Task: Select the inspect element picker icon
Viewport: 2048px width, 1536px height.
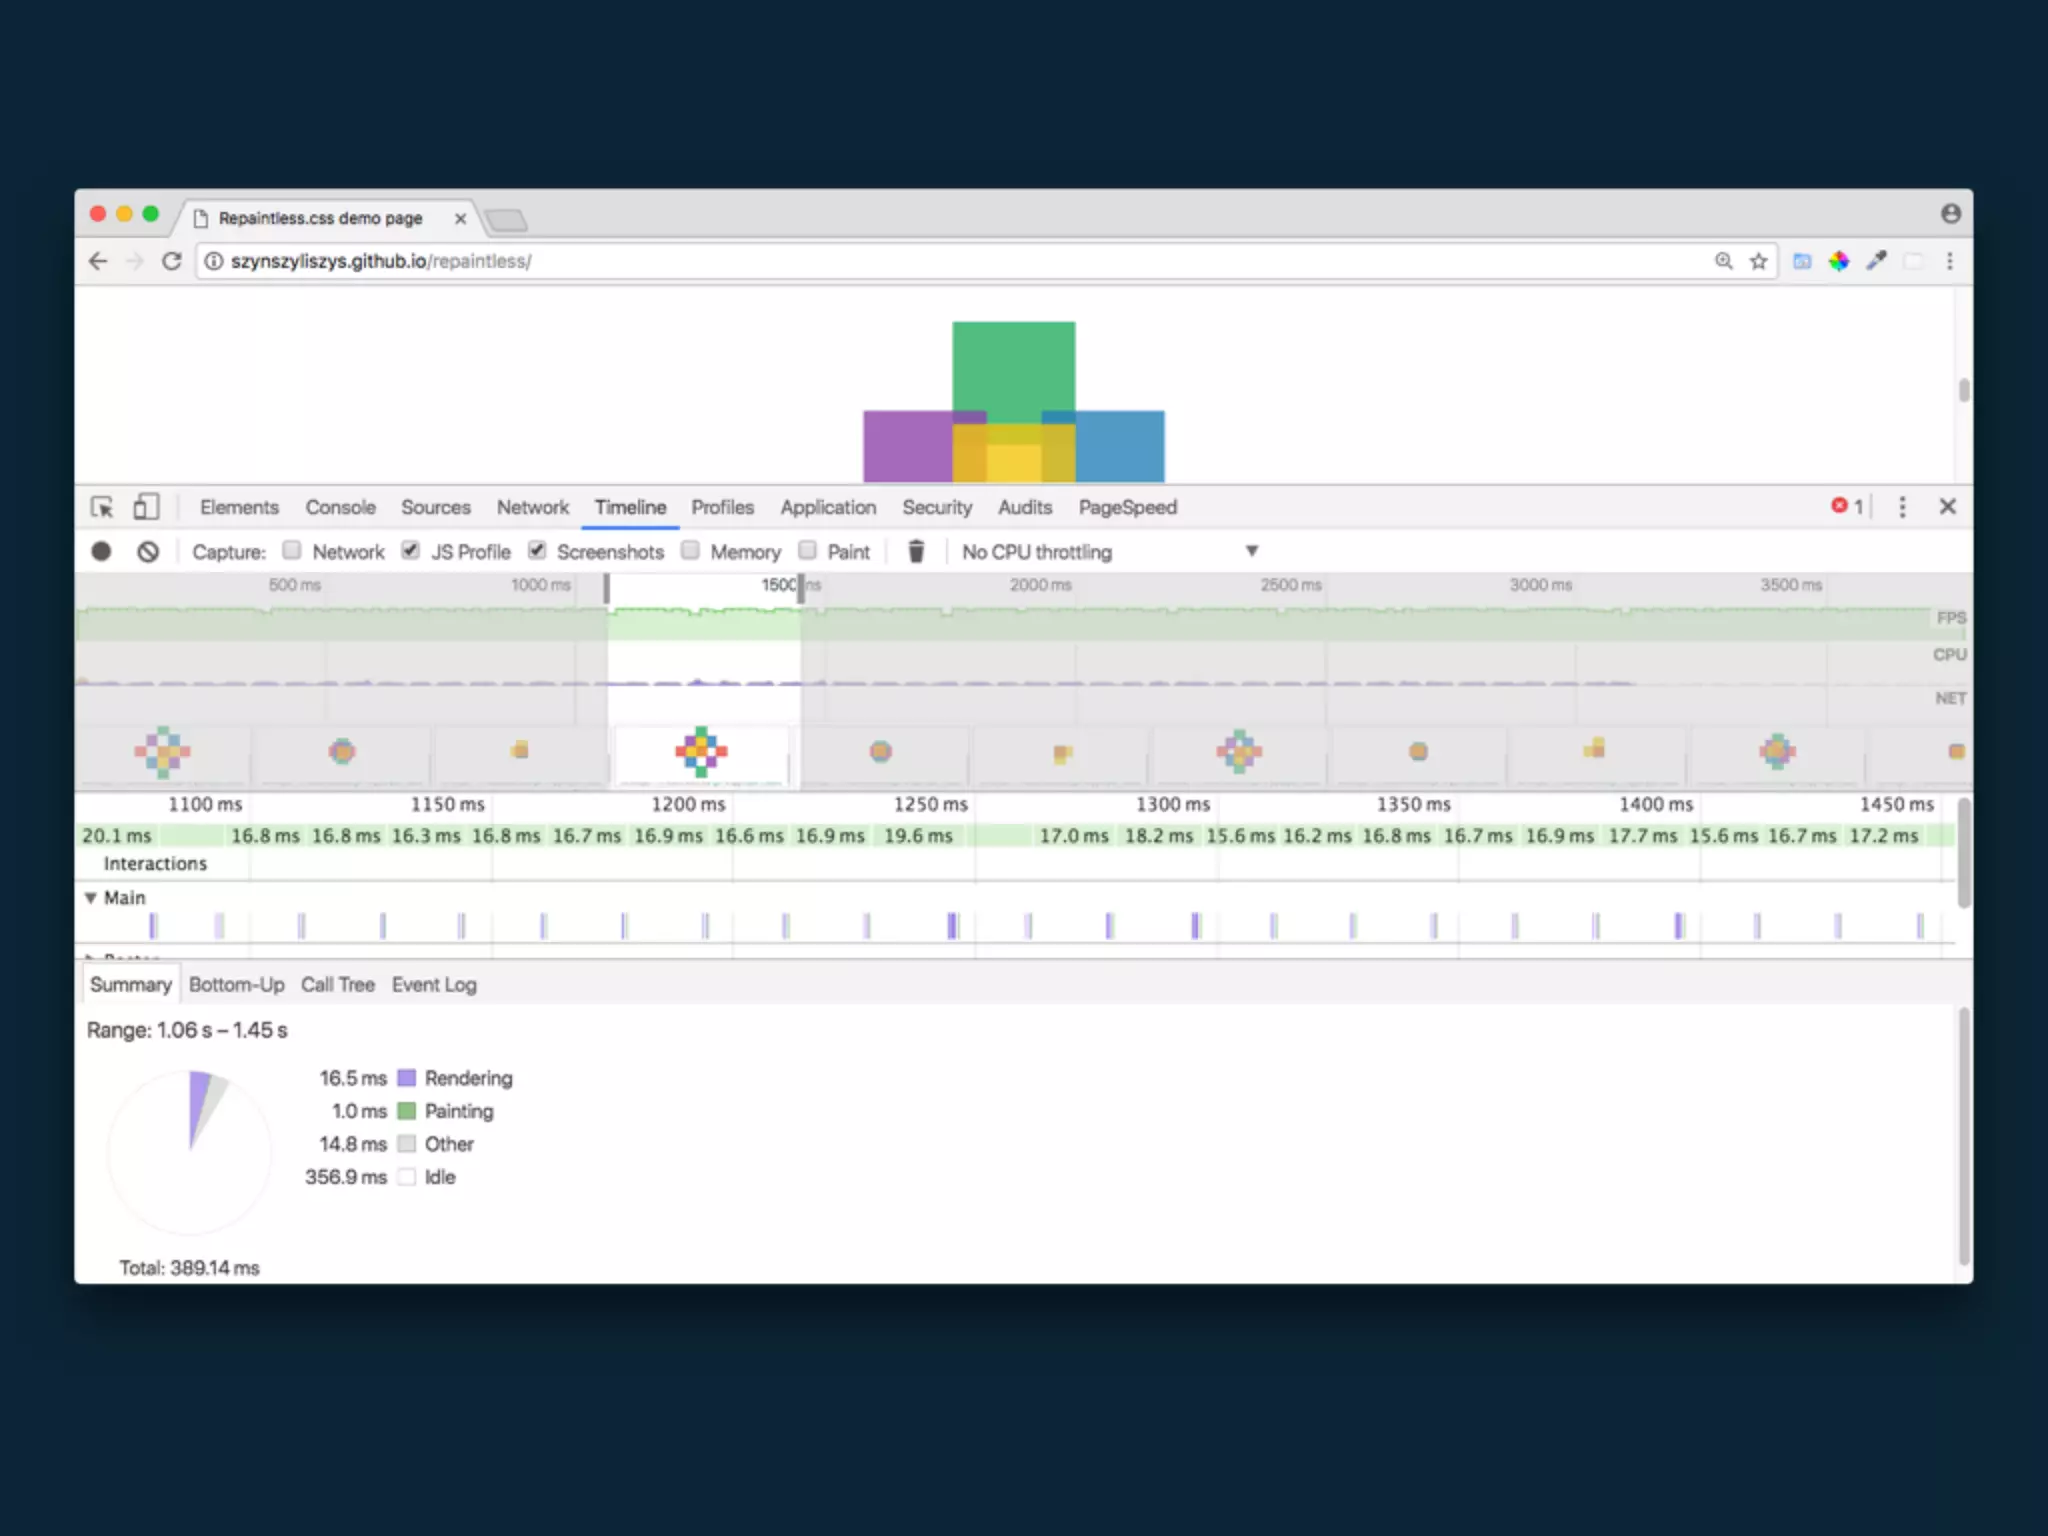Action: (x=102, y=507)
